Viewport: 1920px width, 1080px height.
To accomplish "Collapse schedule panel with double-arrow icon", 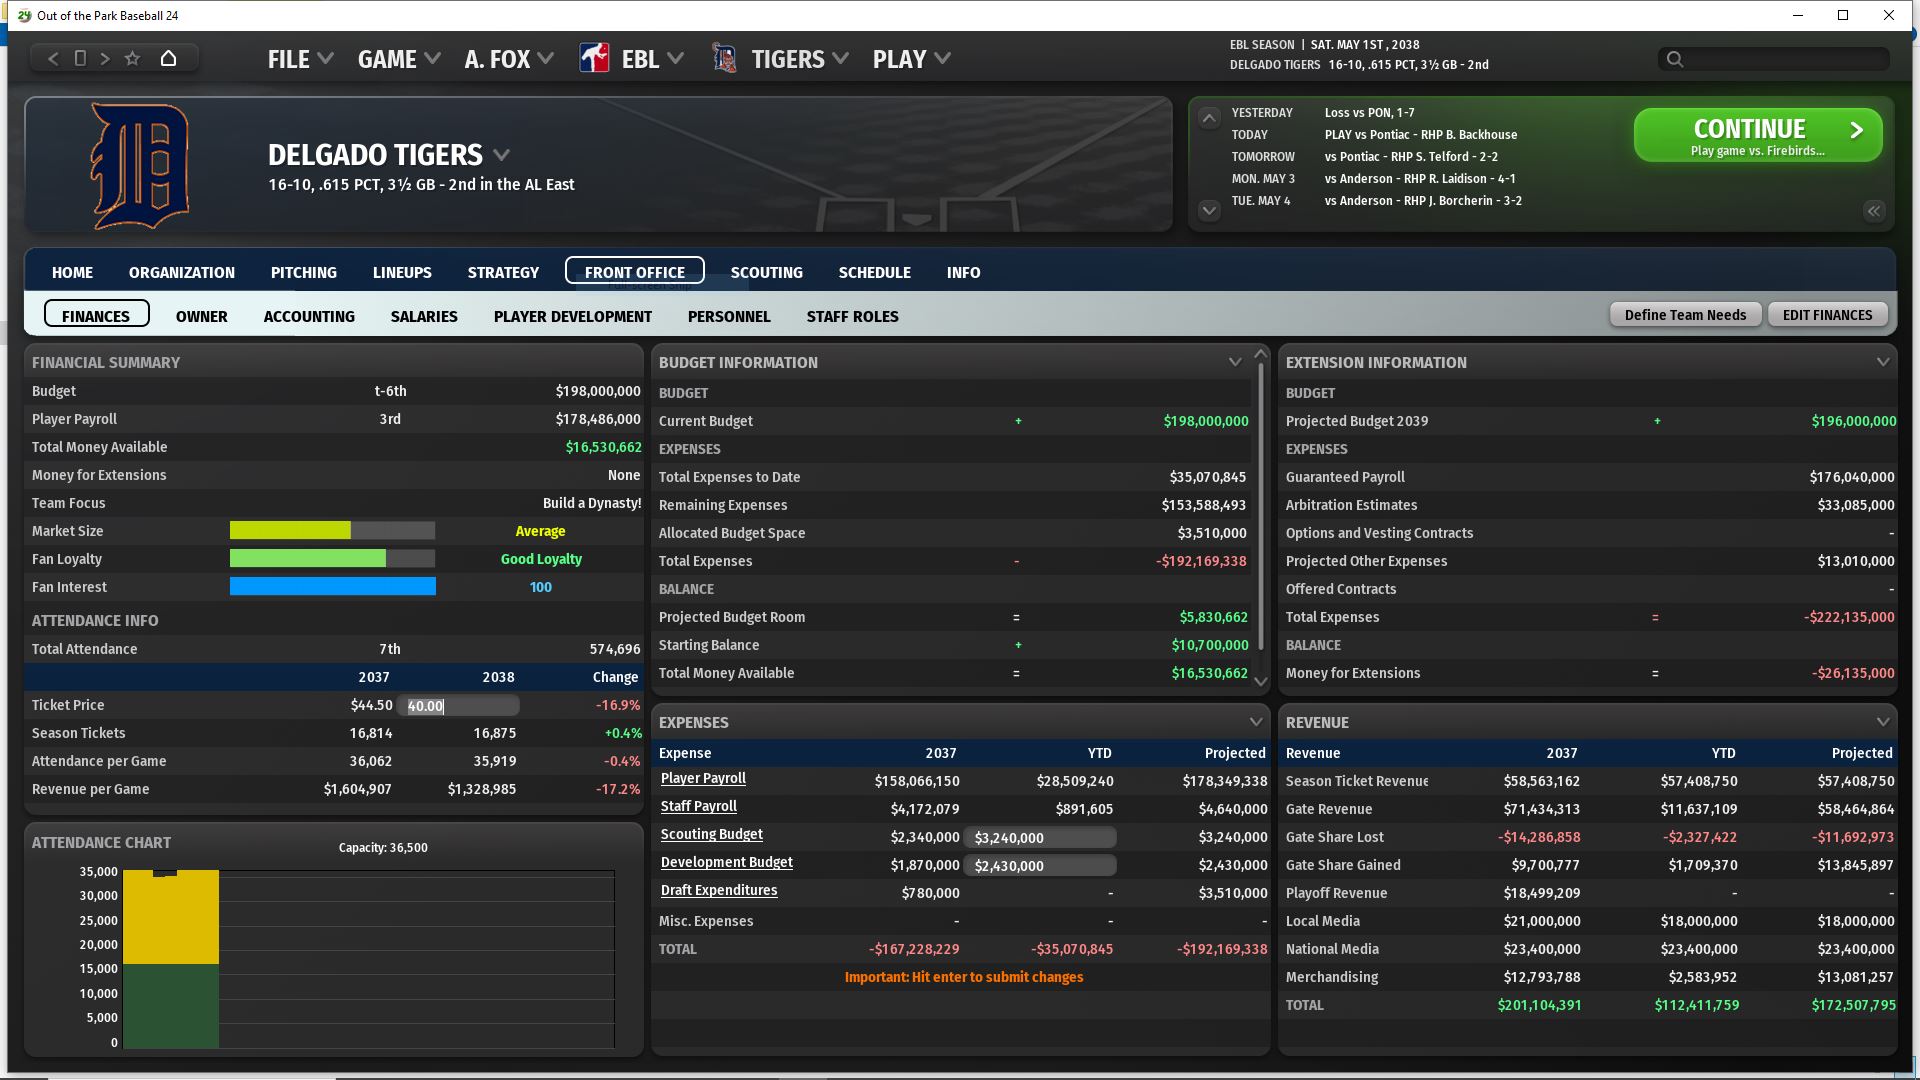I will (1873, 210).
